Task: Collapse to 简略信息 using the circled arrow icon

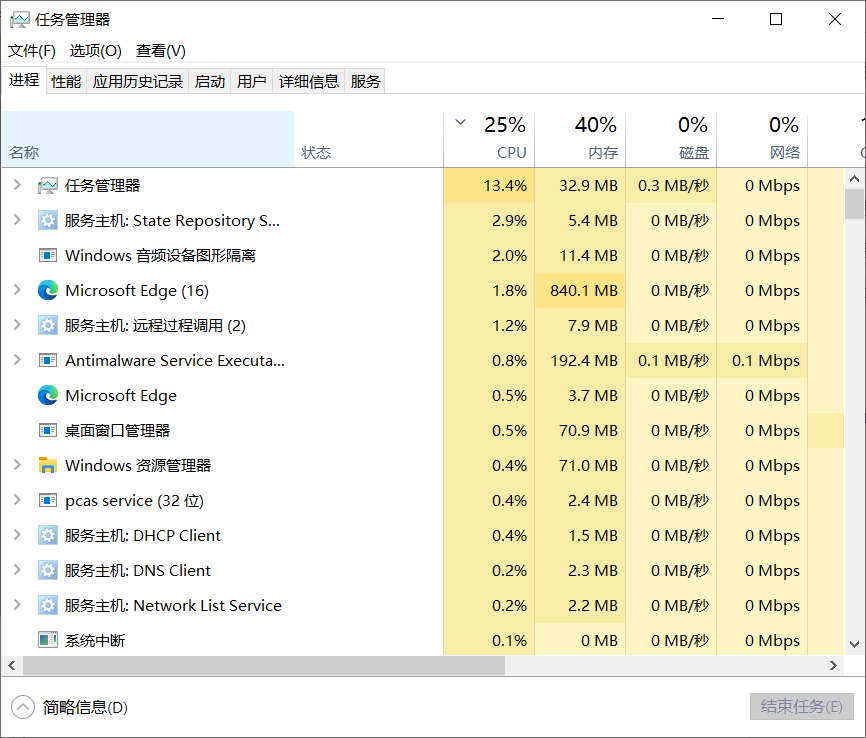Action: tap(23, 707)
